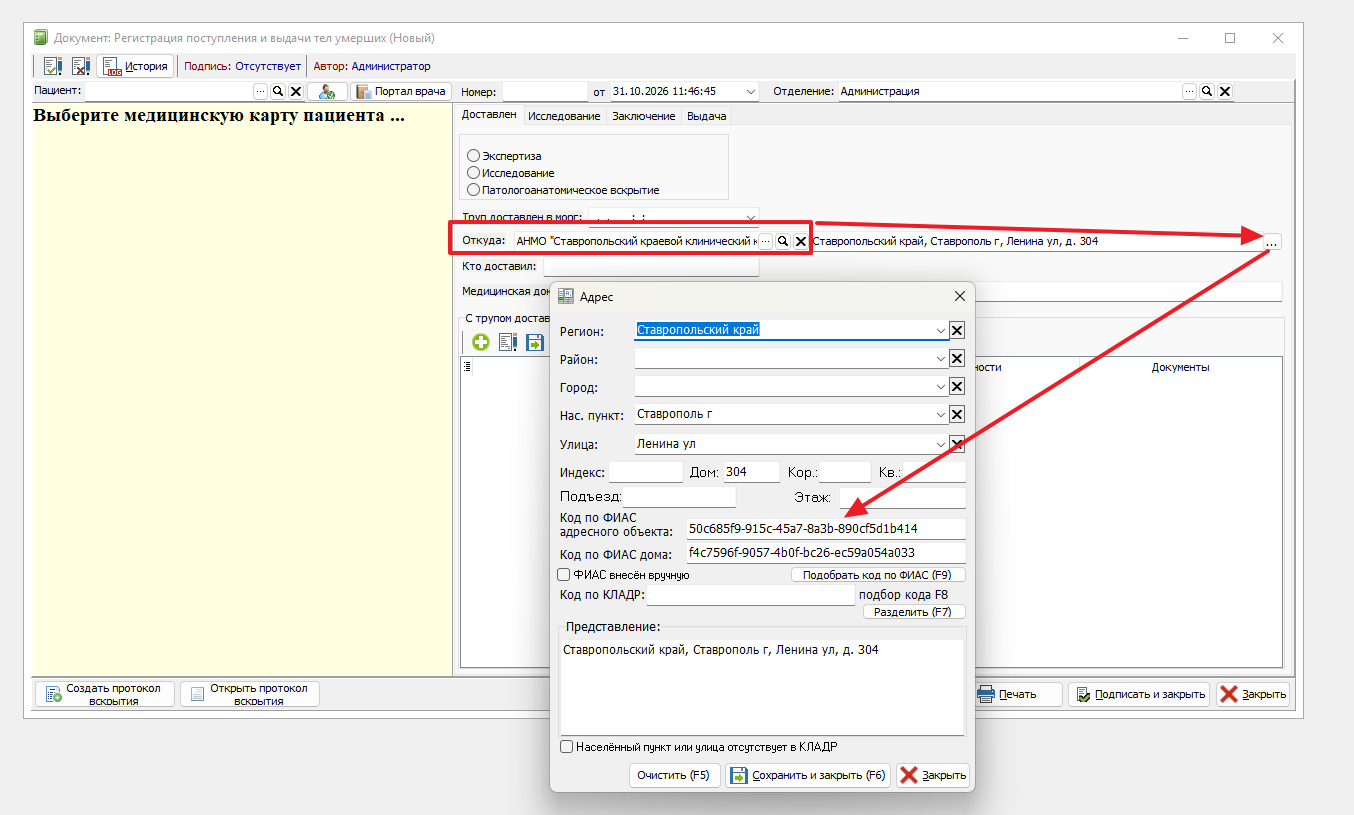Open document История log
Screen dimensions: 1354x815
coord(136,66)
